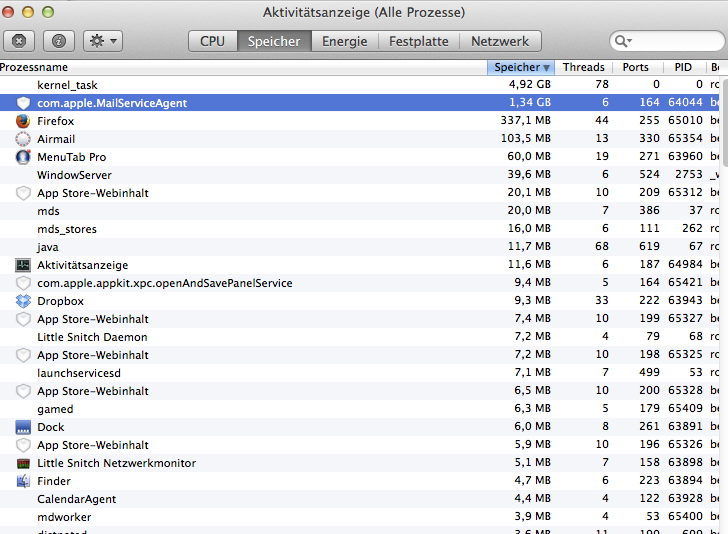Click the com.apple.MailServiceAgent shield icon
The height and width of the screenshot is (534, 728).
tap(23, 103)
